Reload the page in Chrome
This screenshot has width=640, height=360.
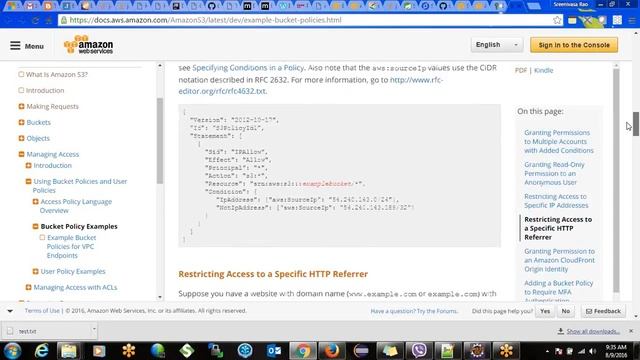tap(35, 20)
